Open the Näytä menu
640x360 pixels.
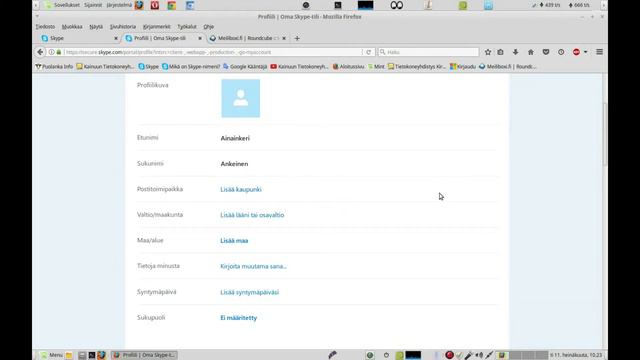[x=96, y=27]
